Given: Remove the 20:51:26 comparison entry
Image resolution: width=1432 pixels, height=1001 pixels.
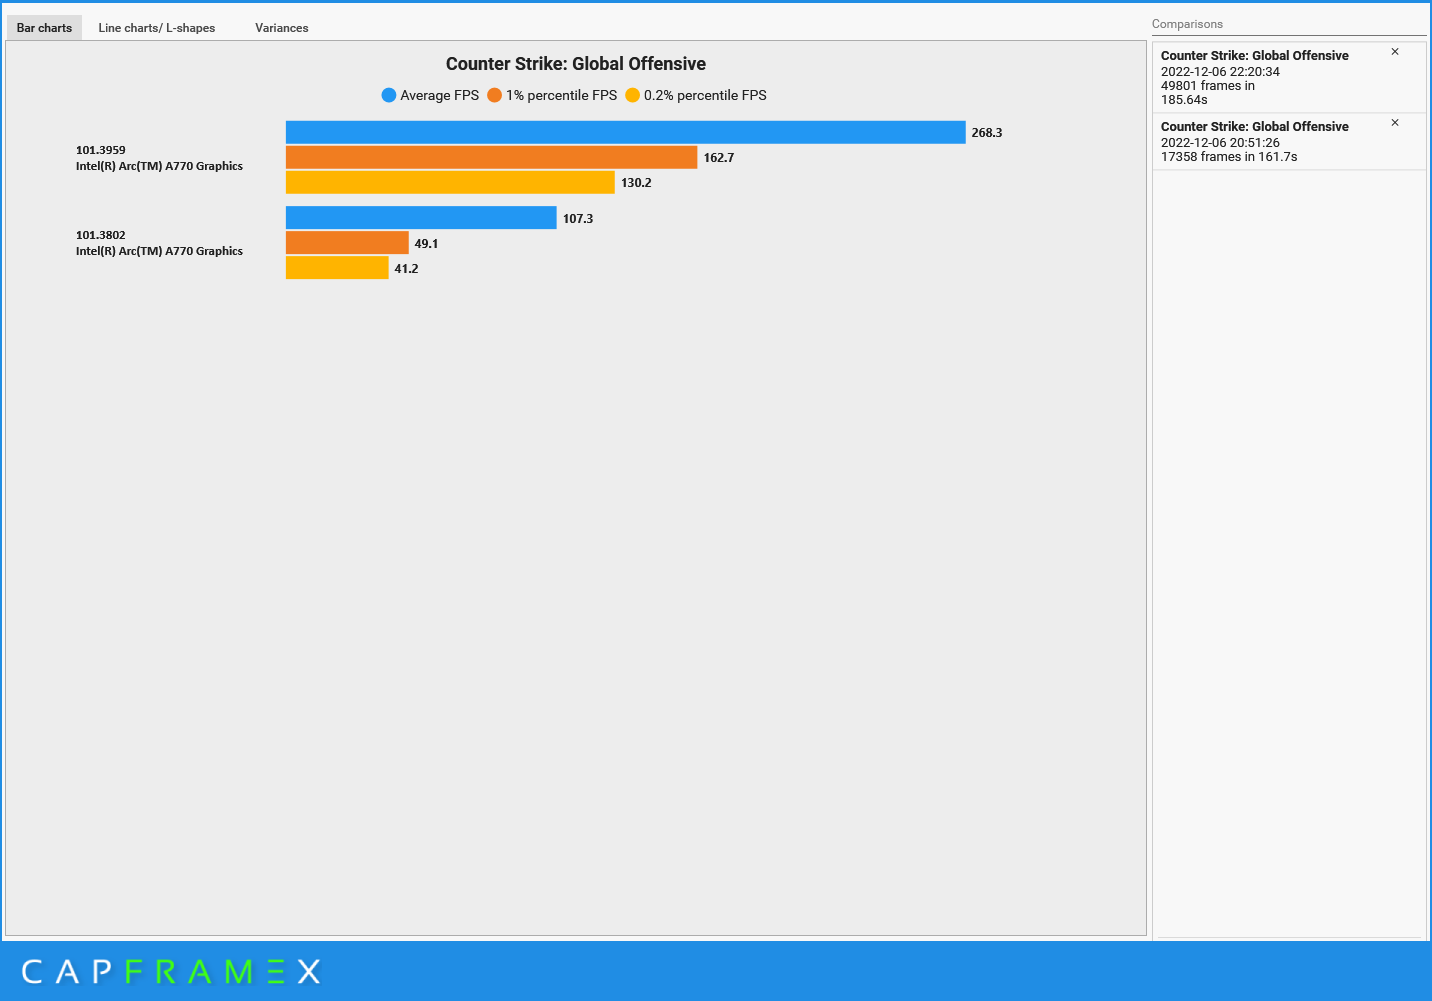Looking at the screenshot, I should [x=1395, y=123].
